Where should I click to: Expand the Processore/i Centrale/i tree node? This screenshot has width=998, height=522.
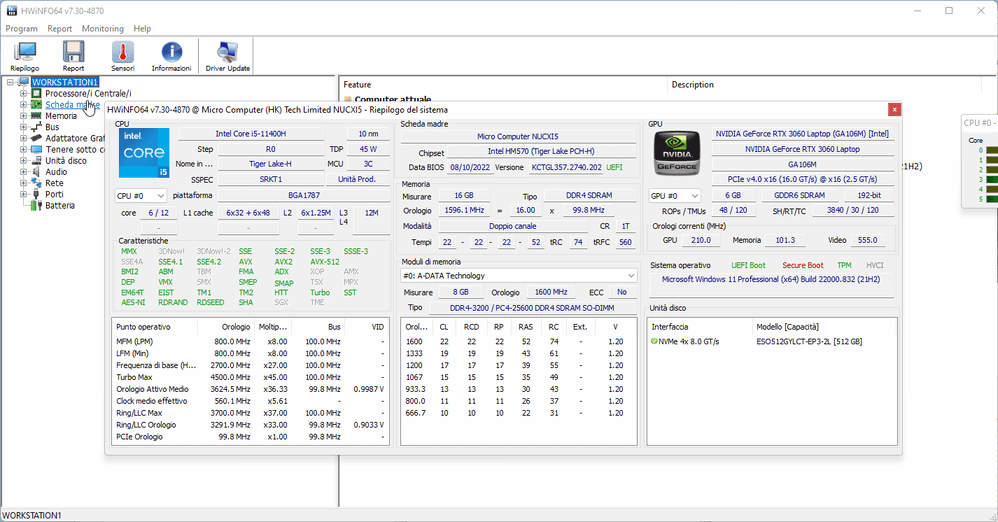click(24, 93)
